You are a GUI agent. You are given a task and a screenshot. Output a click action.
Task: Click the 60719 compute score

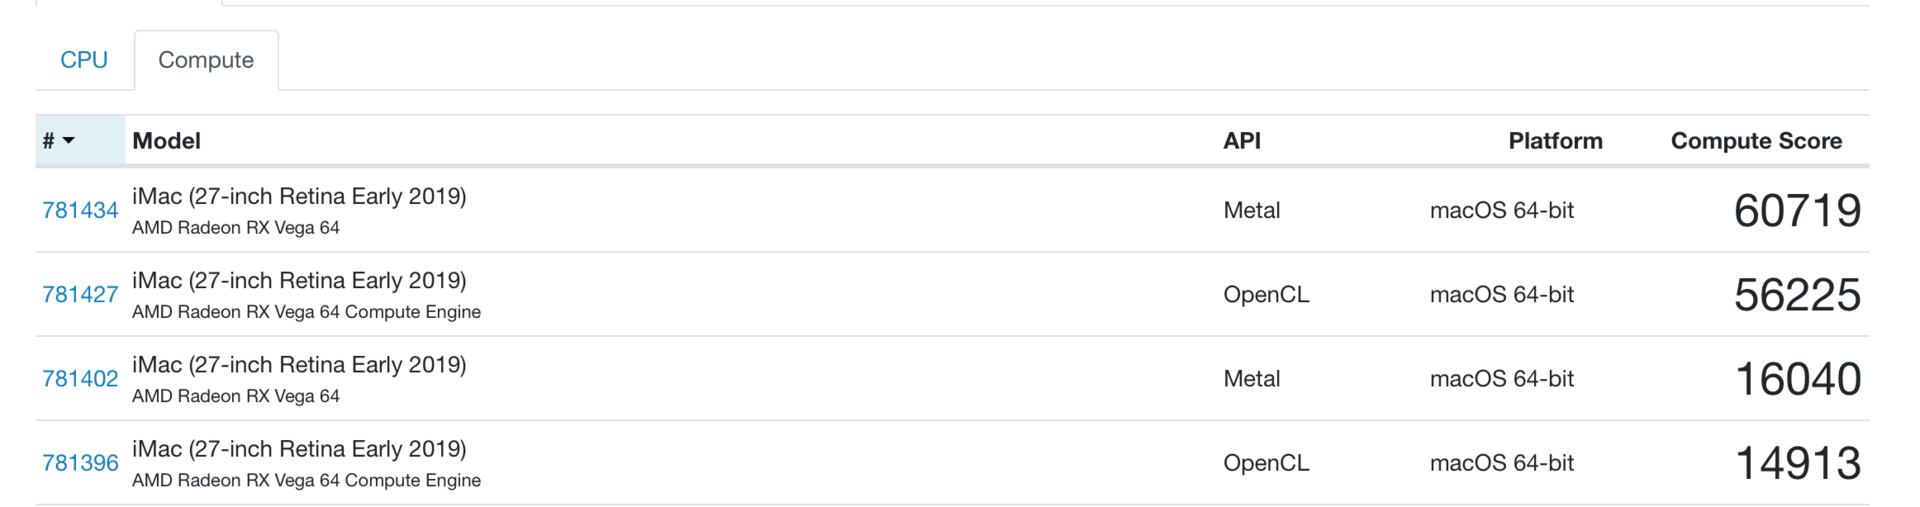(x=1796, y=211)
